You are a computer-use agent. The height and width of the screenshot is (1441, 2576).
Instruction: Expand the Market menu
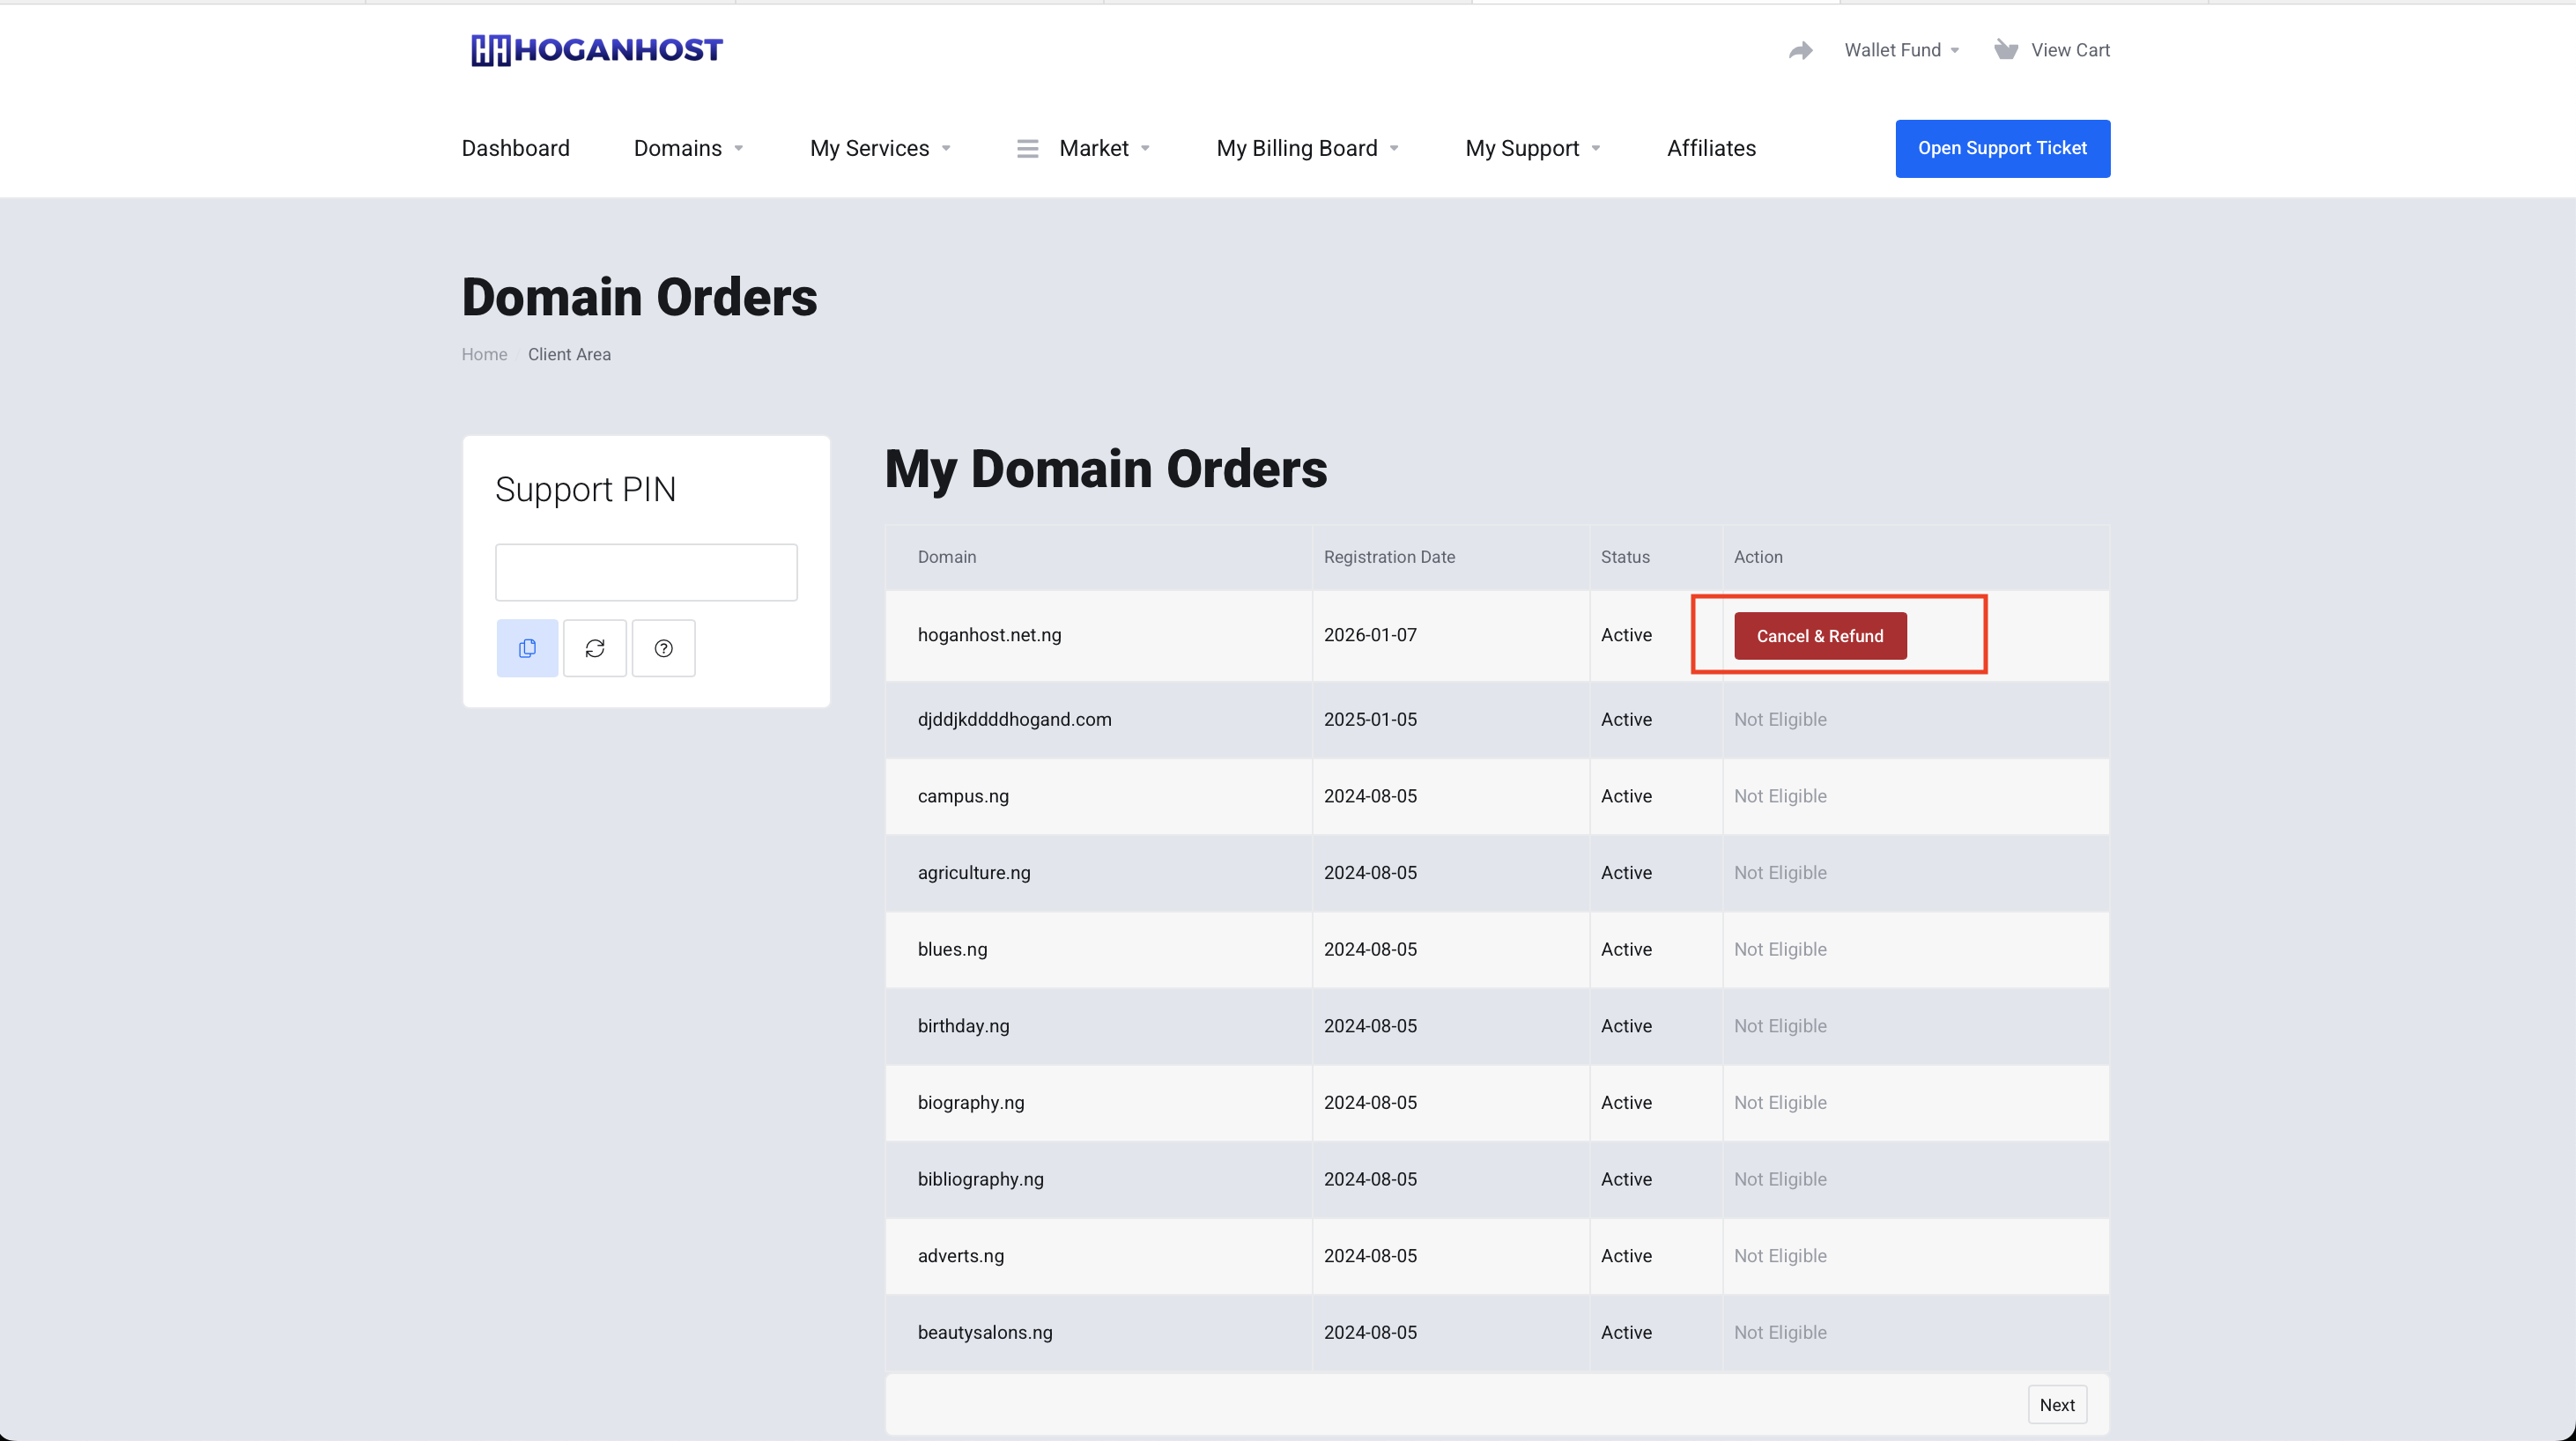[x=1104, y=148]
